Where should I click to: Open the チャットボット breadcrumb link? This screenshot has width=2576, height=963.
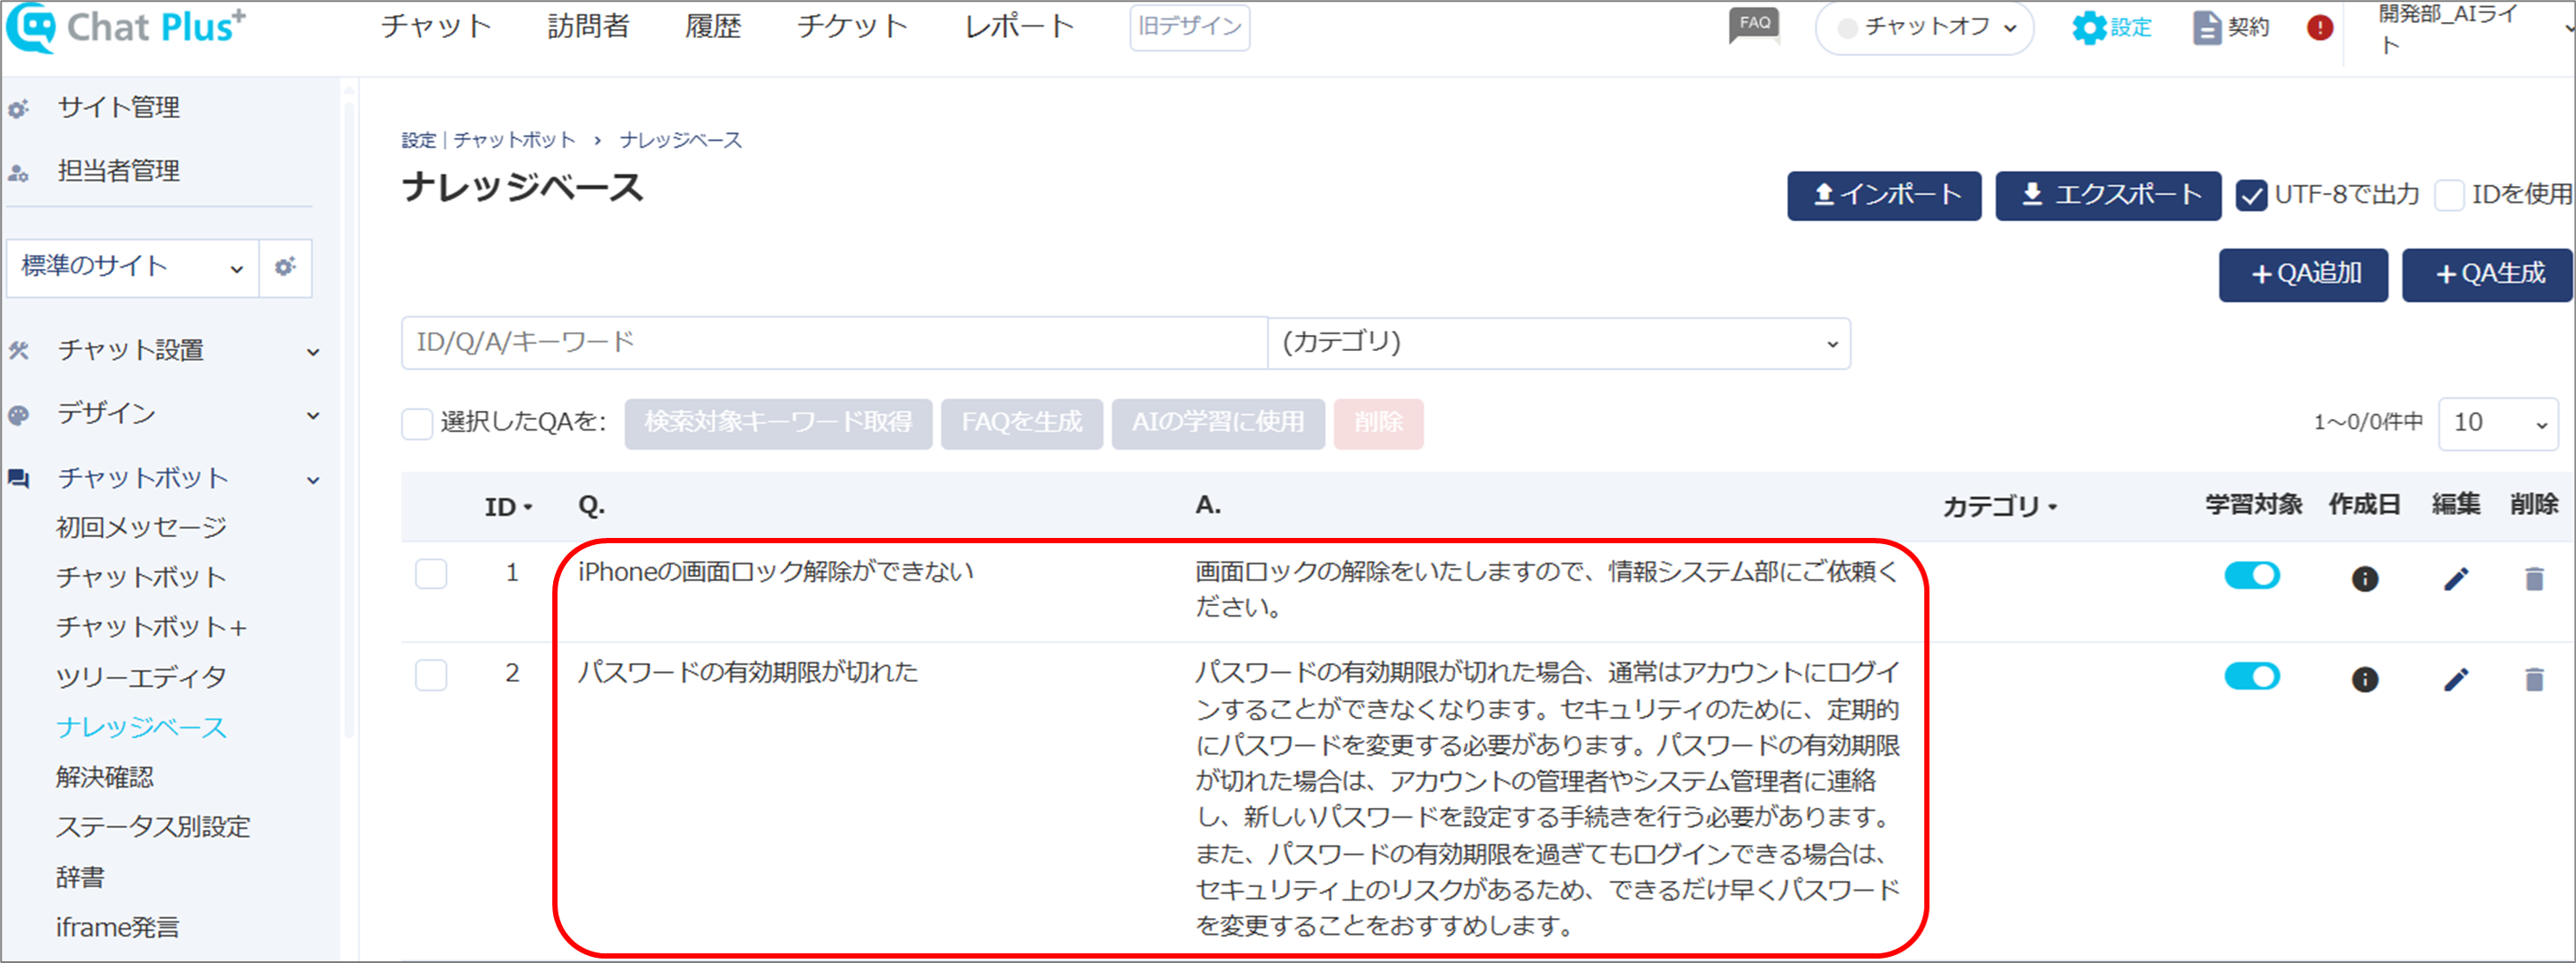(x=515, y=140)
